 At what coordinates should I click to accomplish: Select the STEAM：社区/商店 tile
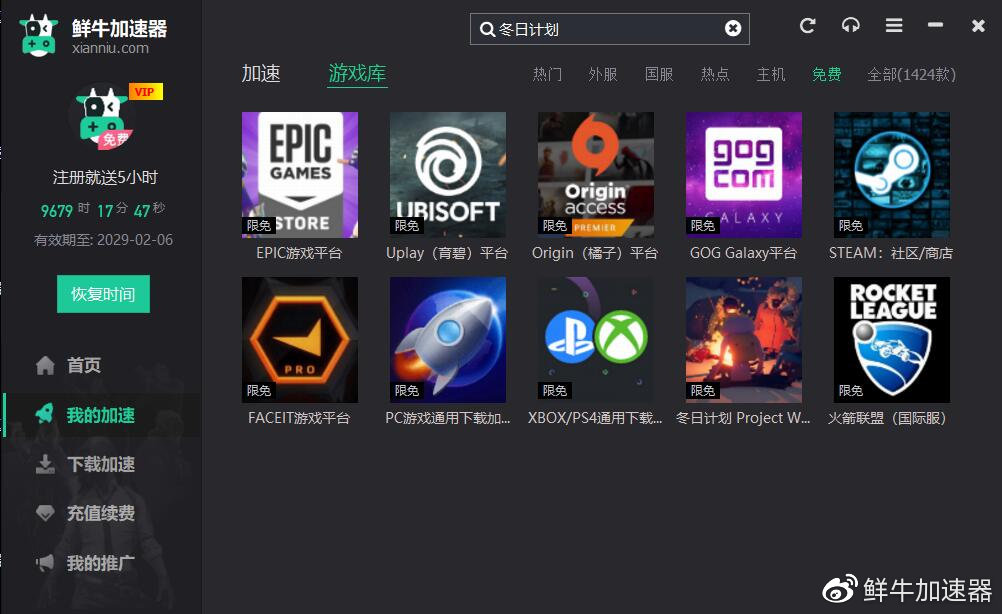click(x=891, y=175)
